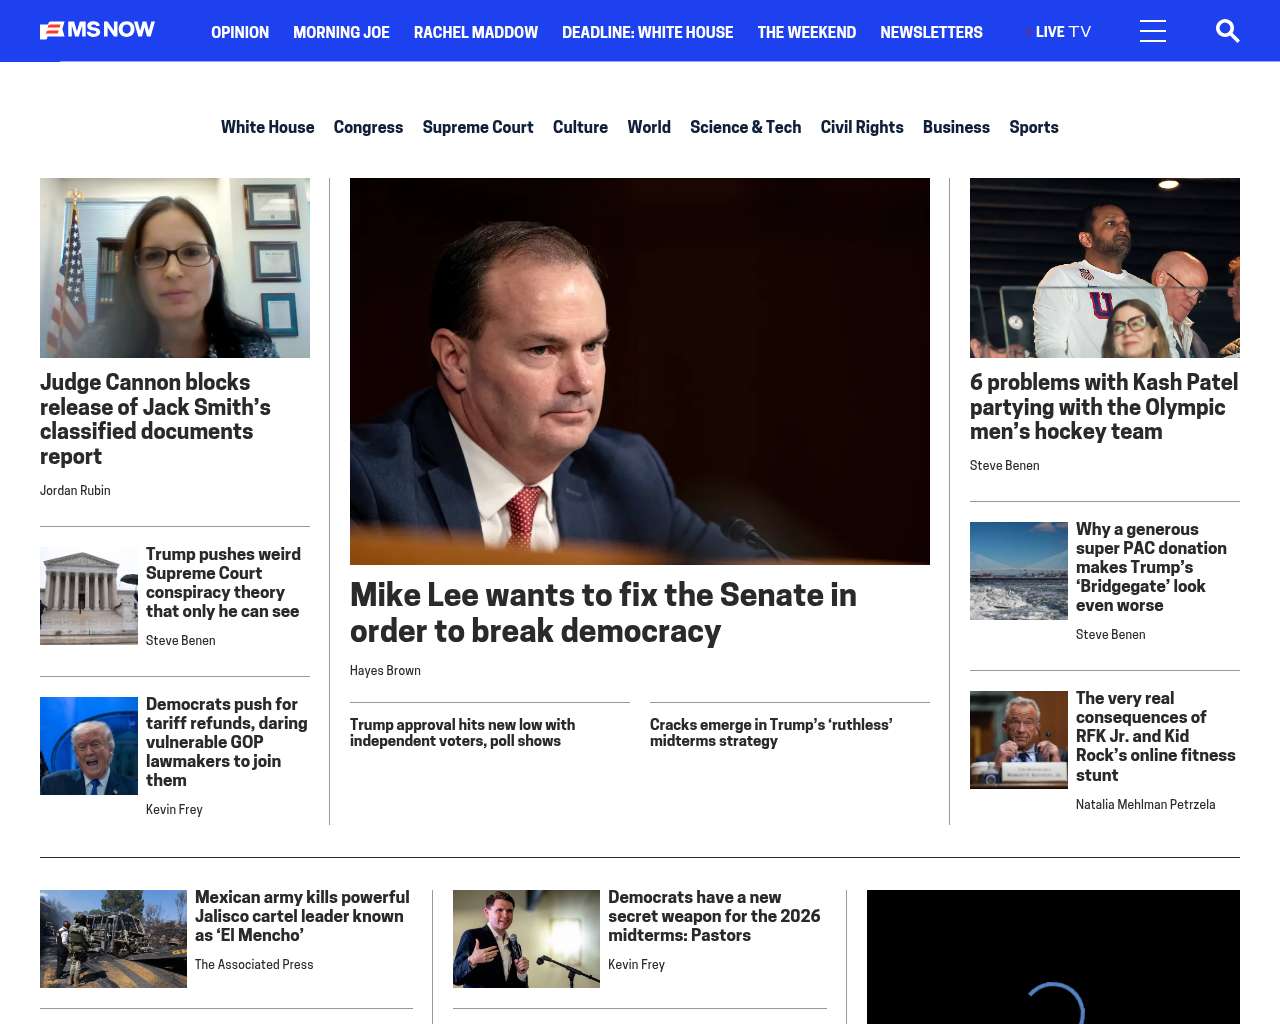Read Mike Lee wants to fix Senate headline
Viewport: 1280px width, 1024px height.
click(603, 612)
